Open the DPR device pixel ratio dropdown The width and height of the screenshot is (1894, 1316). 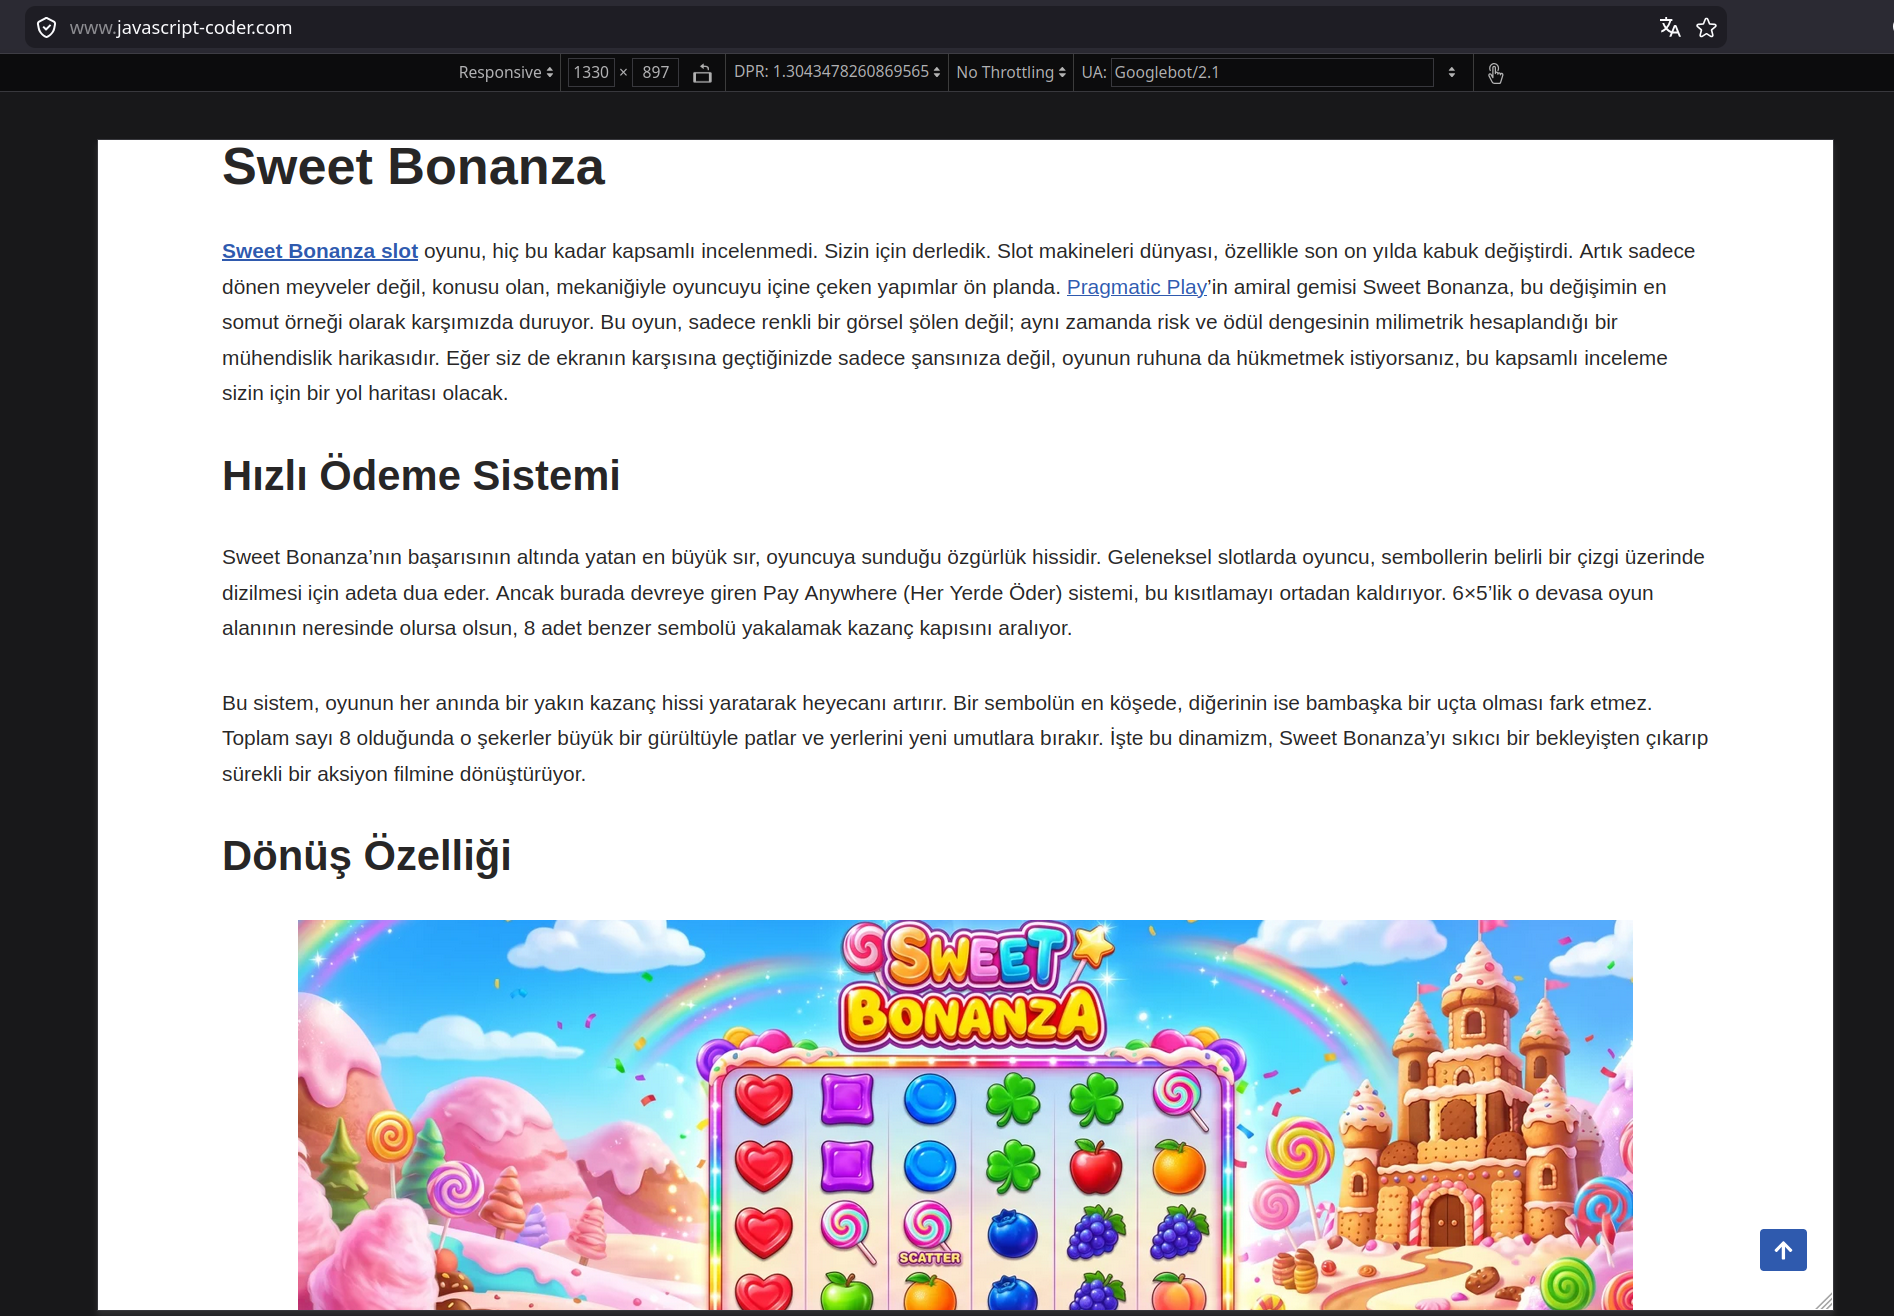(x=837, y=72)
